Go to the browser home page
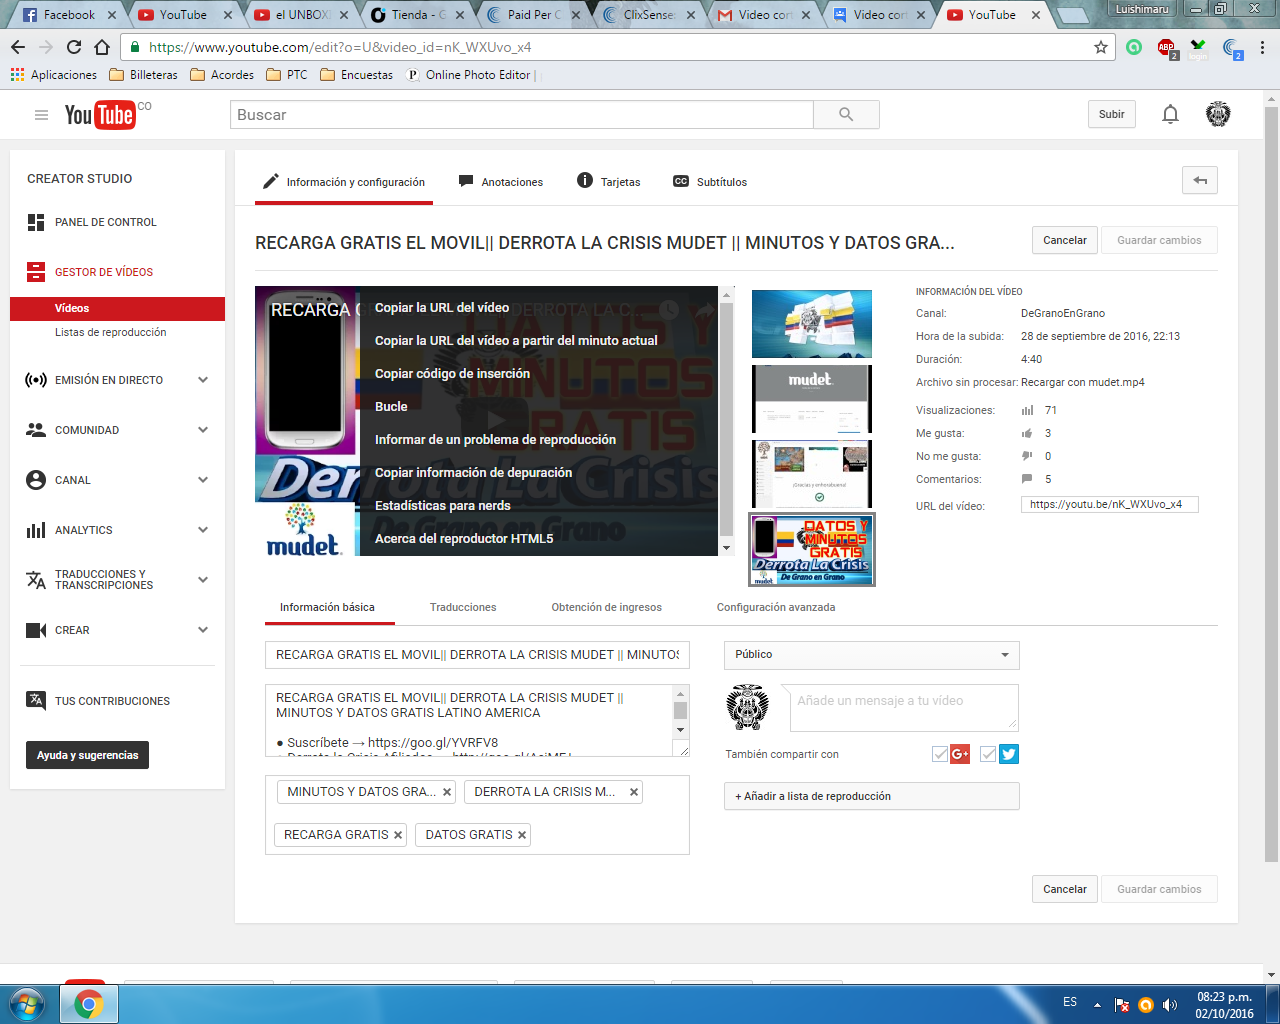1280x1024 pixels. pyautogui.click(x=102, y=47)
